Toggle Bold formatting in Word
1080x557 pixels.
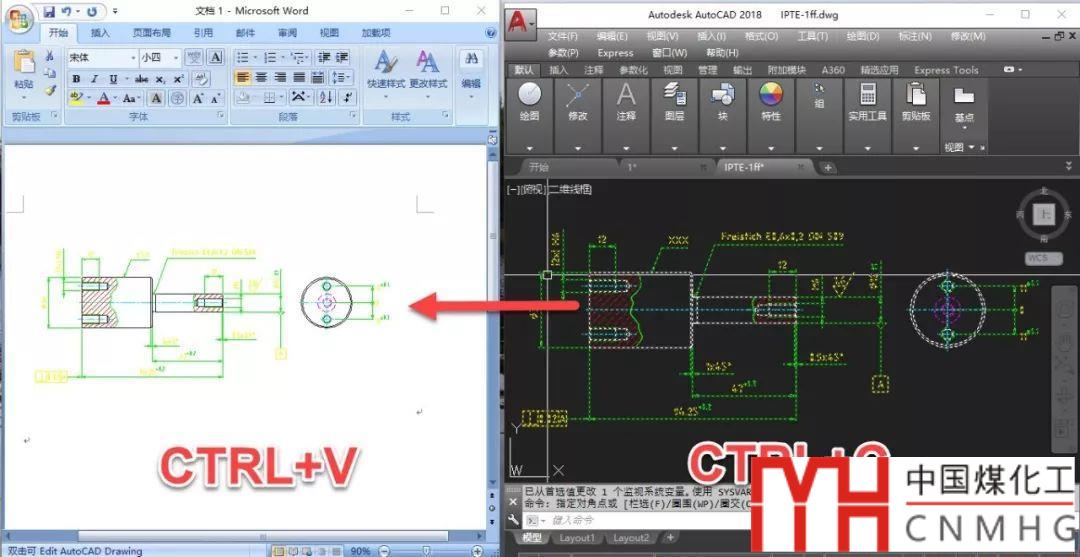pos(76,79)
